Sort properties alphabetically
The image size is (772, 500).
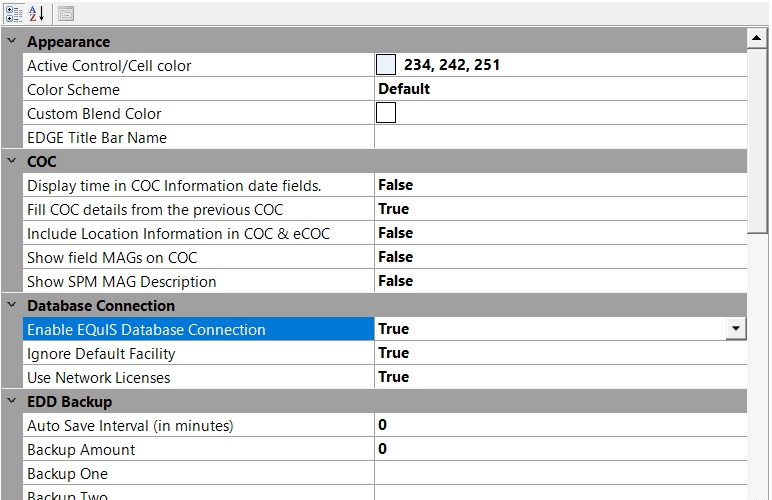point(37,14)
